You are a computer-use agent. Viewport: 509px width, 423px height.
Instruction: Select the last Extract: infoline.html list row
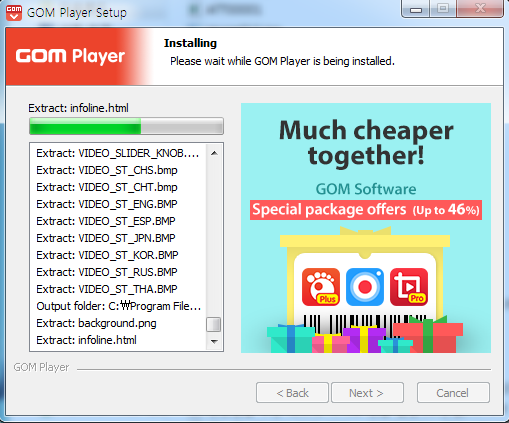click(x=86, y=340)
